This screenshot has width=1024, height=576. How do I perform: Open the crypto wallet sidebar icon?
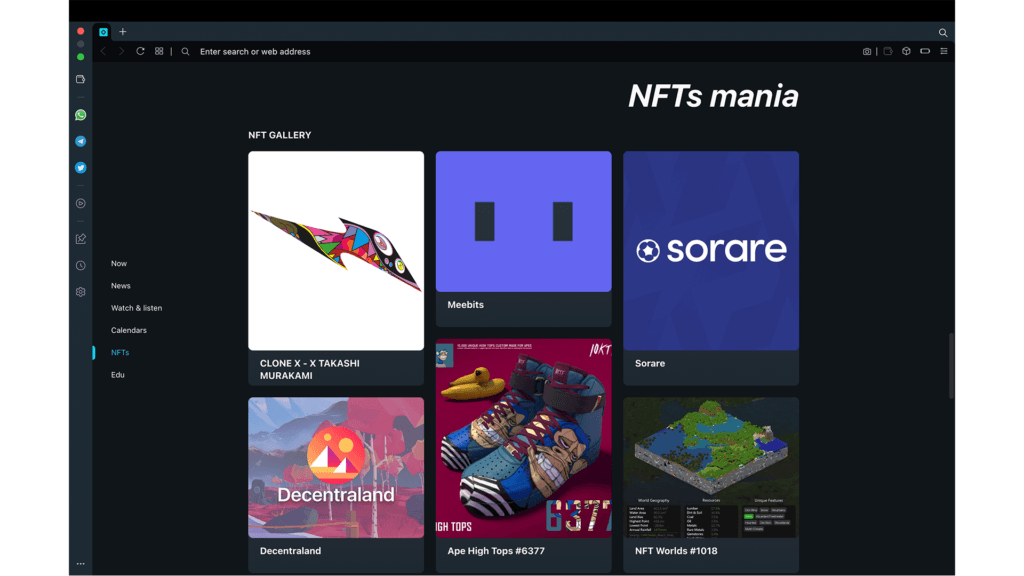[81, 79]
